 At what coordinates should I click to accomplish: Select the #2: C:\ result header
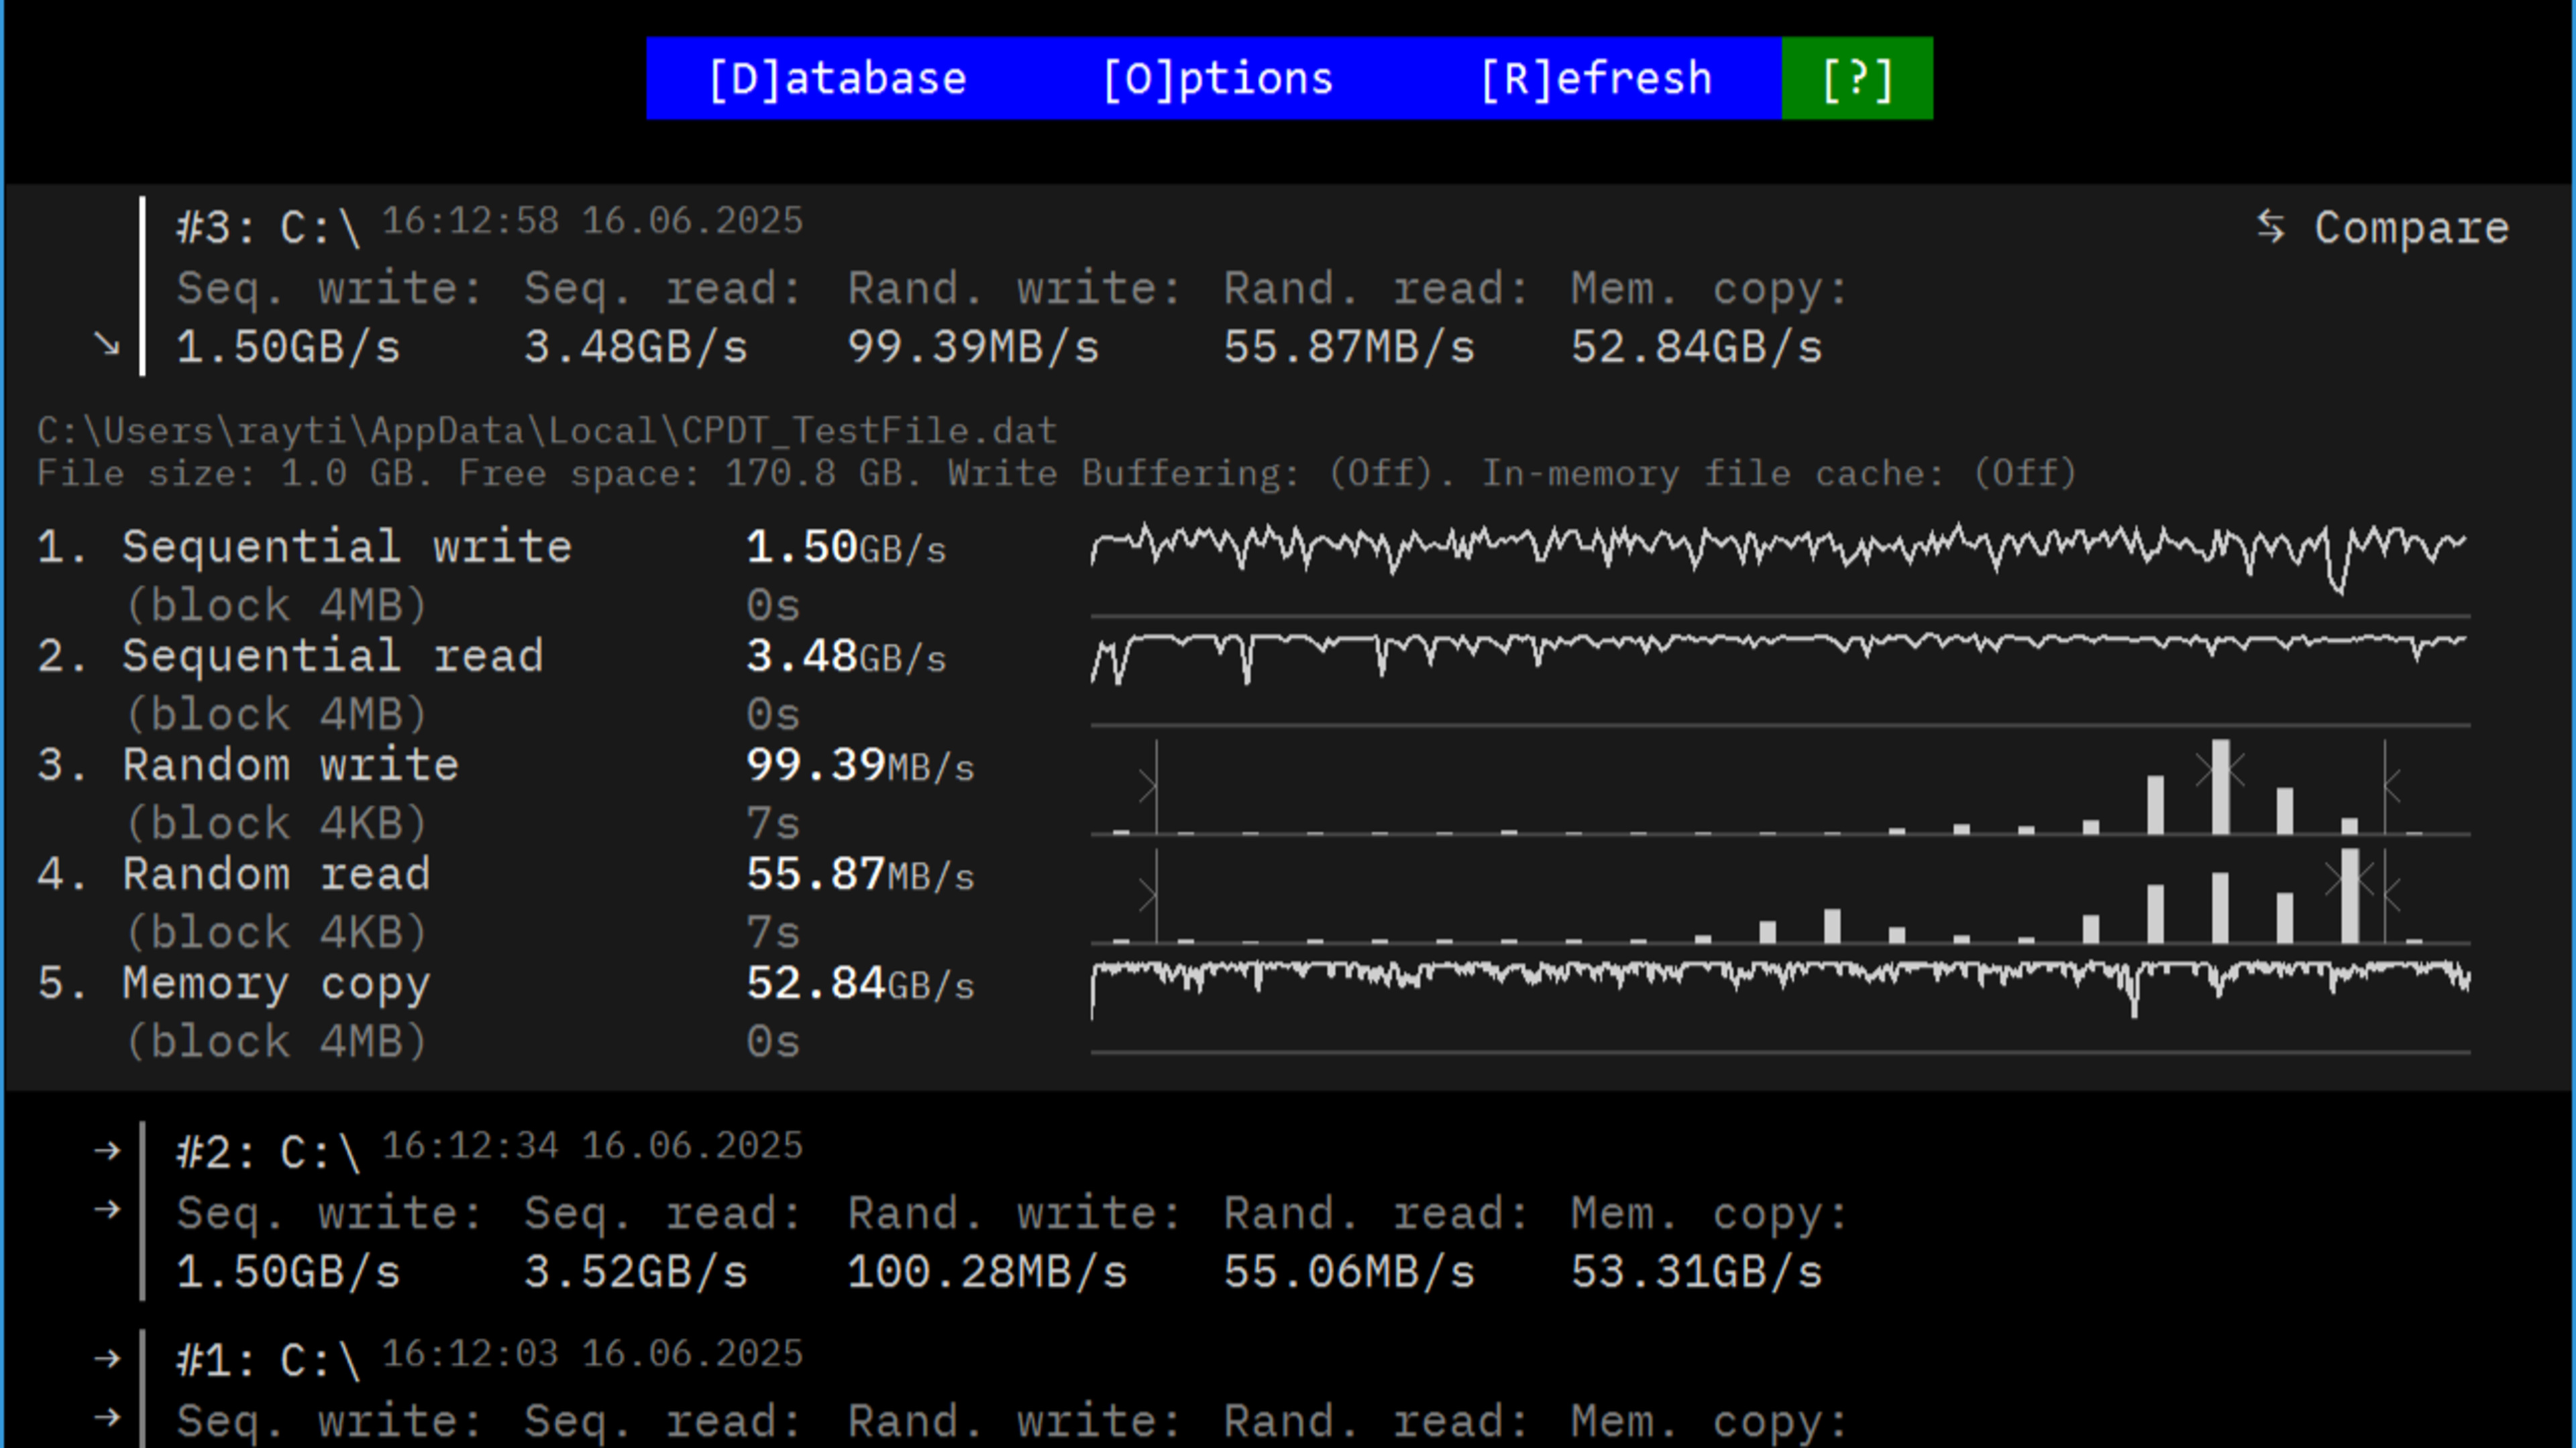[x=268, y=1153]
